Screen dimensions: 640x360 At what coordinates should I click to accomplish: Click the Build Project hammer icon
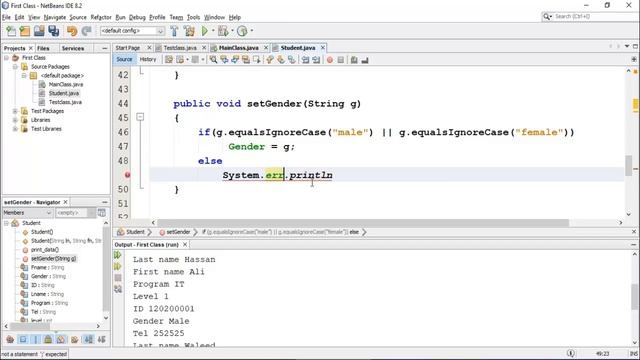click(x=174, y=31)
